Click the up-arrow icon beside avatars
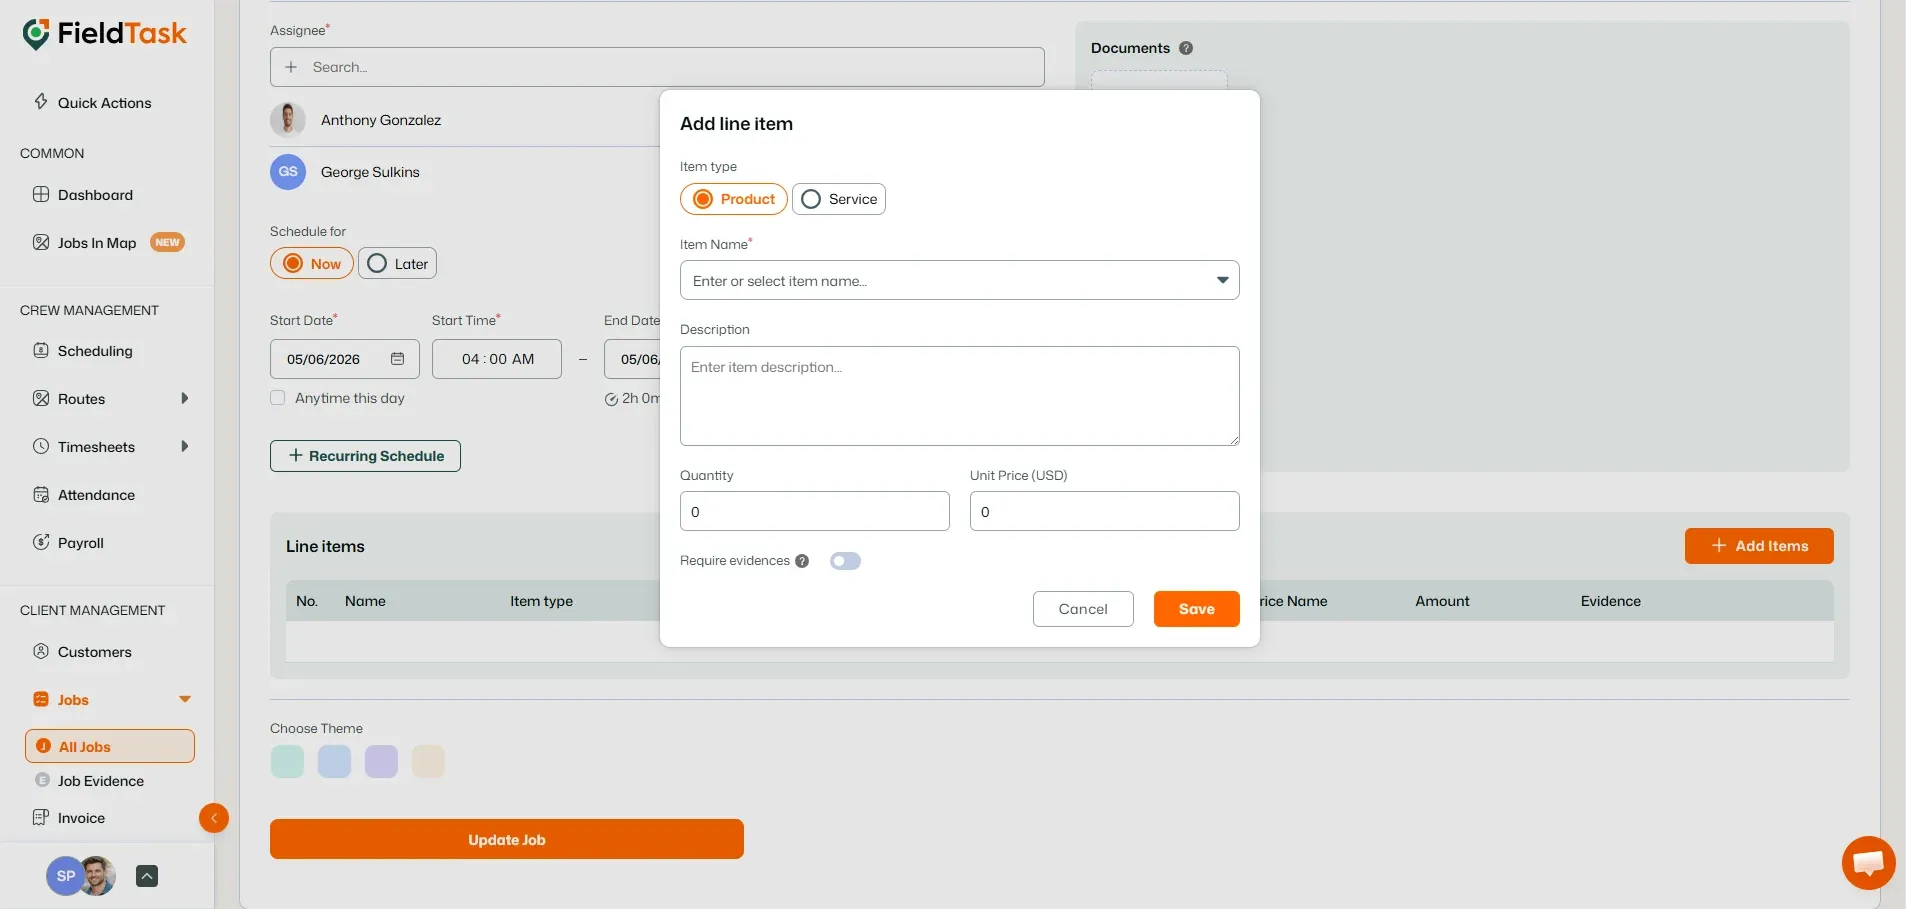Image resolution: width=1906 pixels, height=909 pixels. pyautogui.click(x=147, y=876)
